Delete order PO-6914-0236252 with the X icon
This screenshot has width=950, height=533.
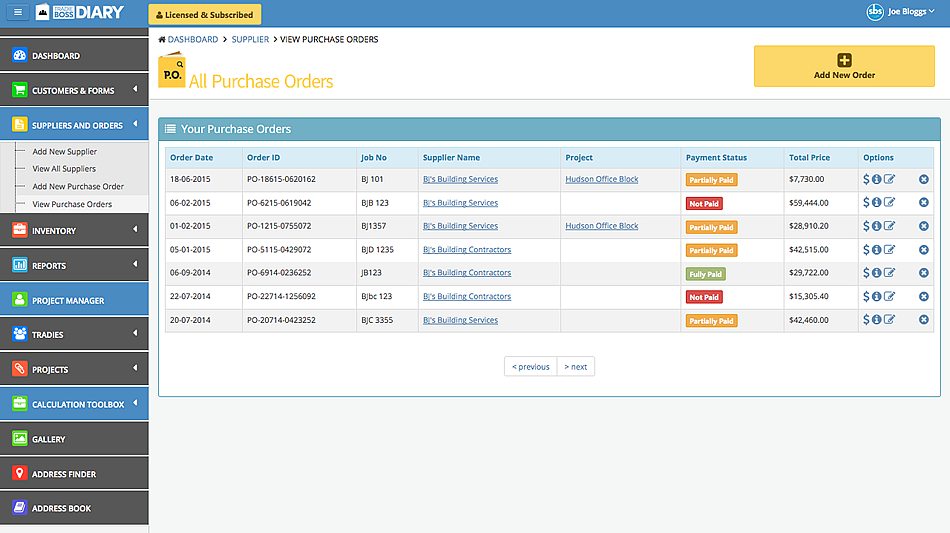923,273
